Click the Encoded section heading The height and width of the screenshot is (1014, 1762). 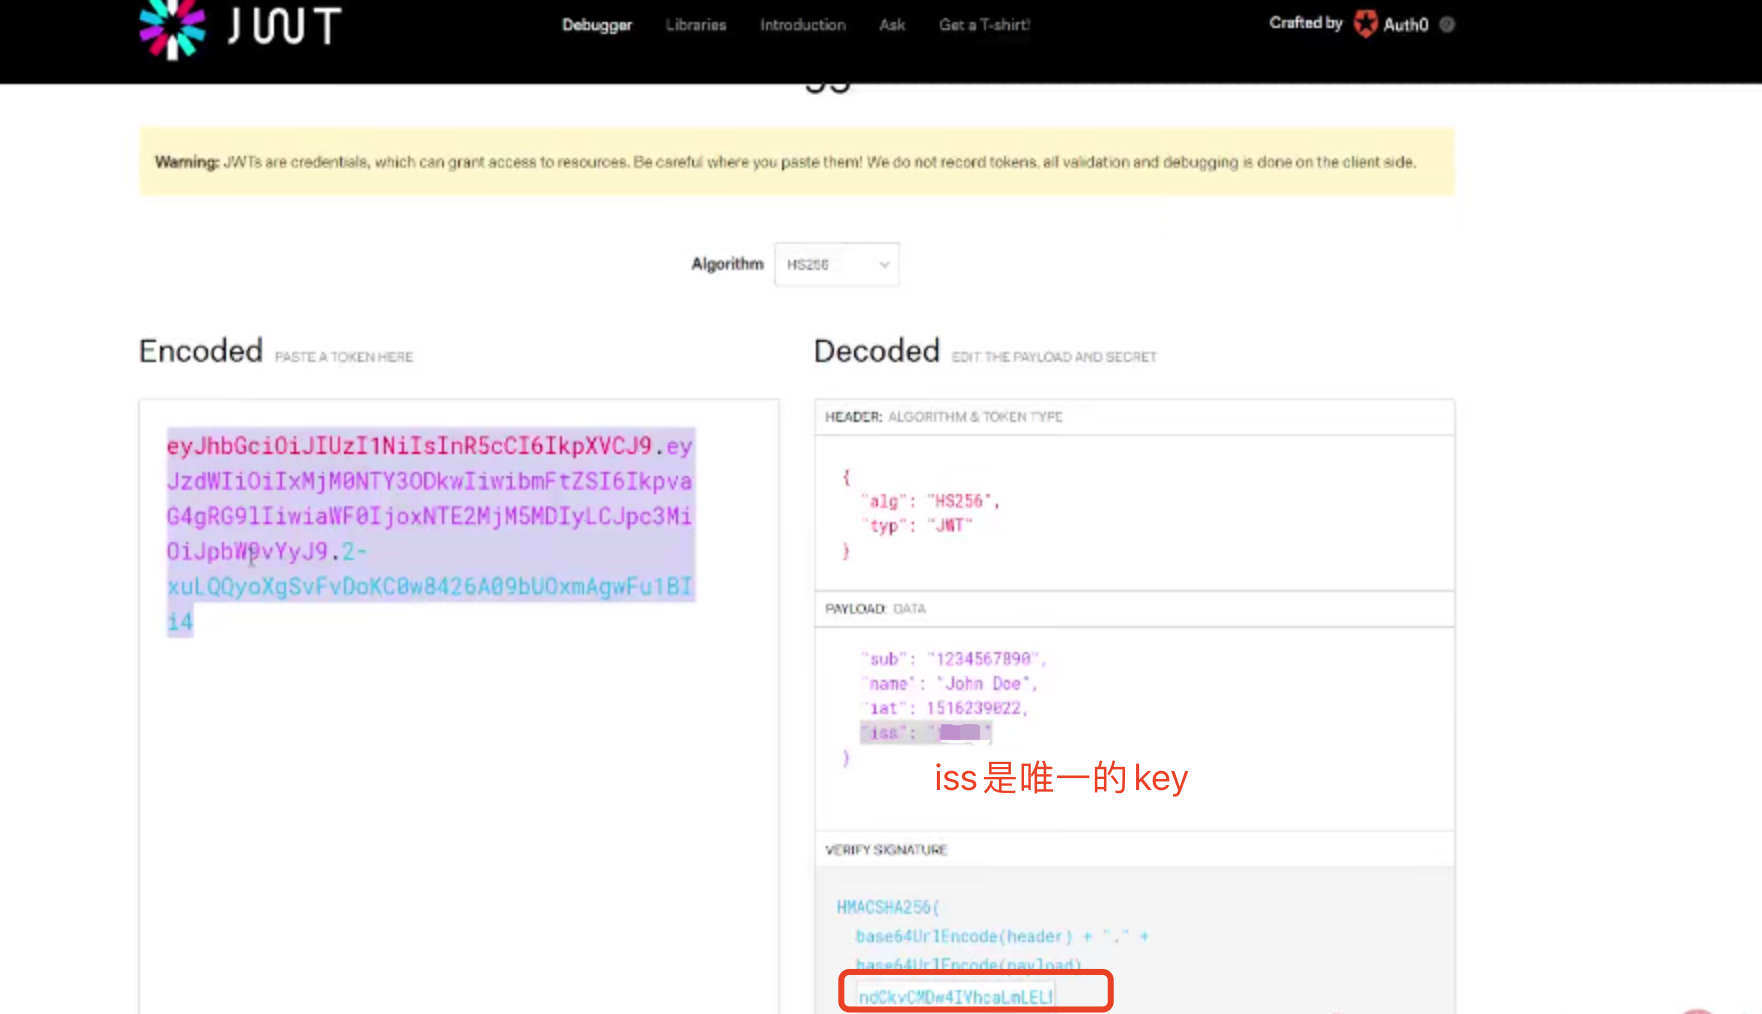click(201, 351)
